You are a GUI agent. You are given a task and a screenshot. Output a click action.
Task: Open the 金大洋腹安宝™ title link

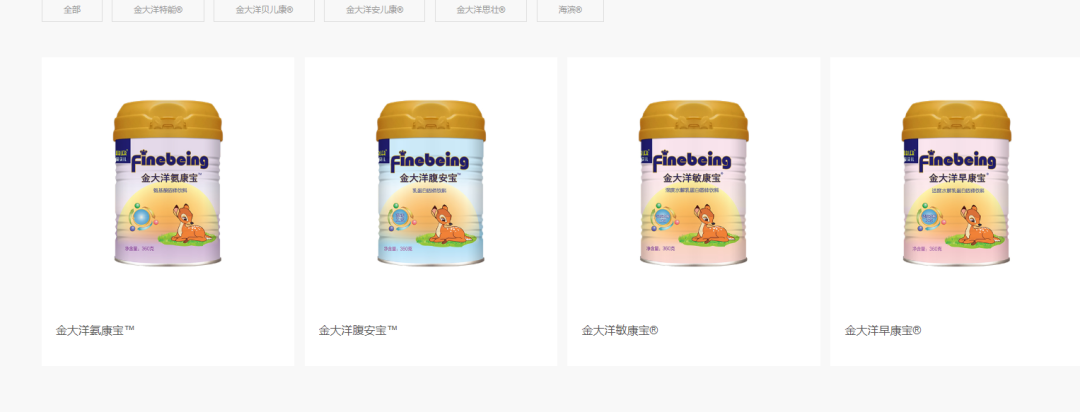[358, 330]
